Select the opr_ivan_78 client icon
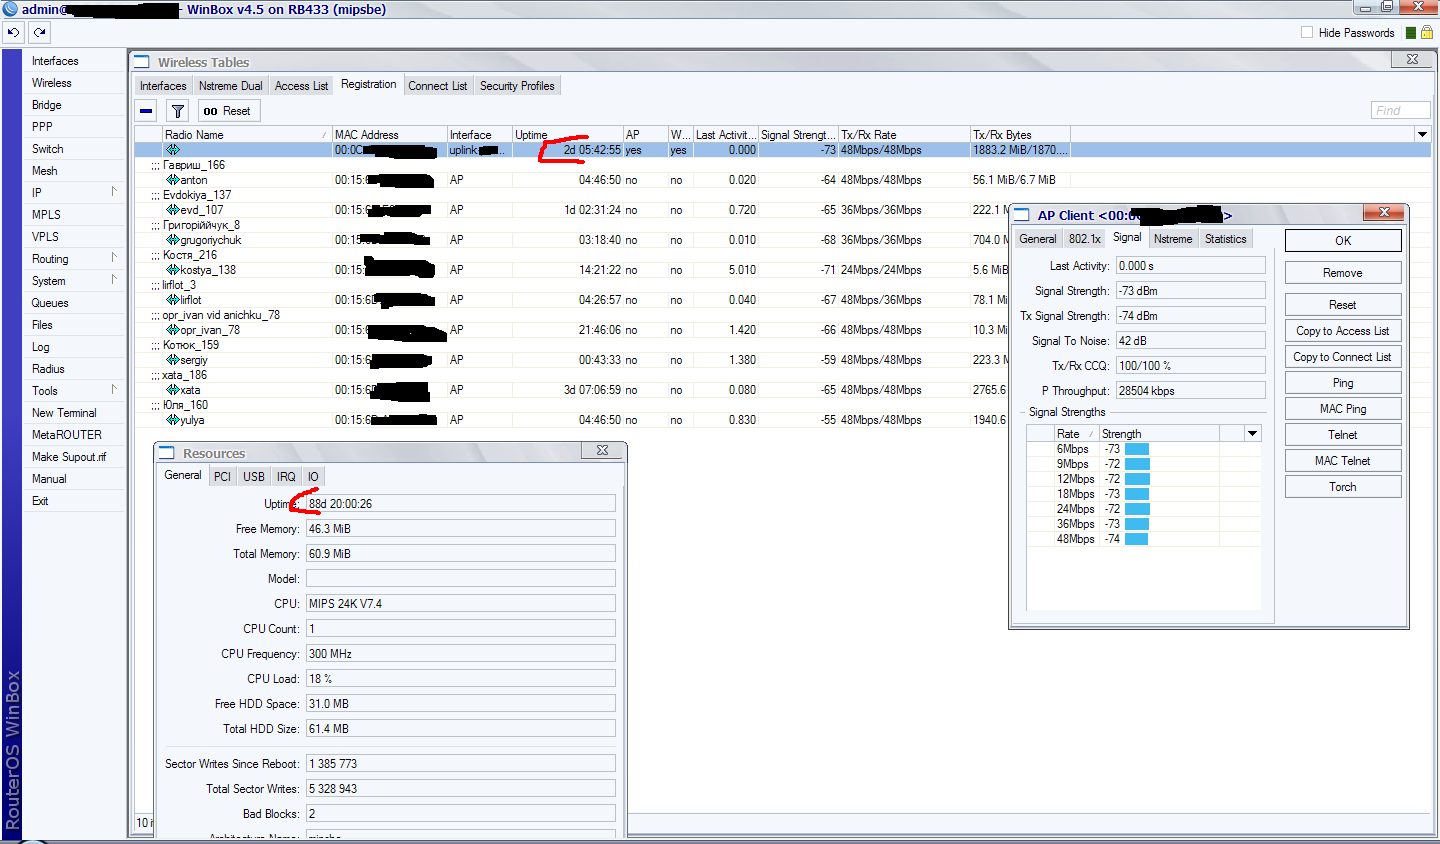This screenshot has height=844, width=1440. pos(173,330)
